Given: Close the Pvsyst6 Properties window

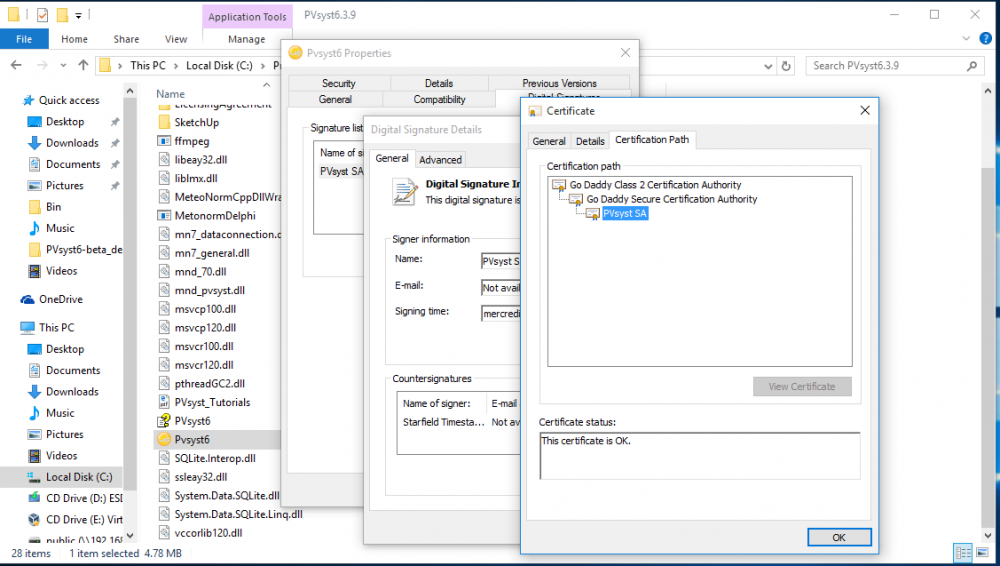Looking at the screenshot, I should coord(625,53).
